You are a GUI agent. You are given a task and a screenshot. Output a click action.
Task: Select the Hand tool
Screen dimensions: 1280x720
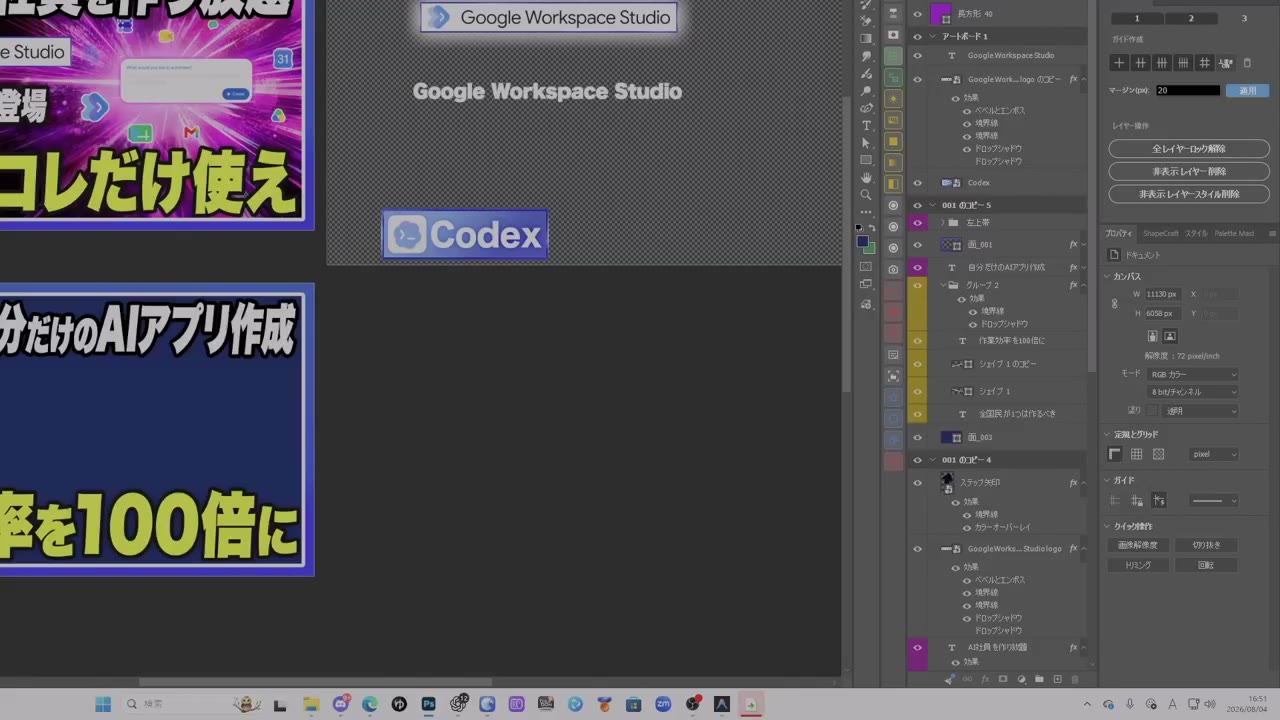tap(866, 178)
